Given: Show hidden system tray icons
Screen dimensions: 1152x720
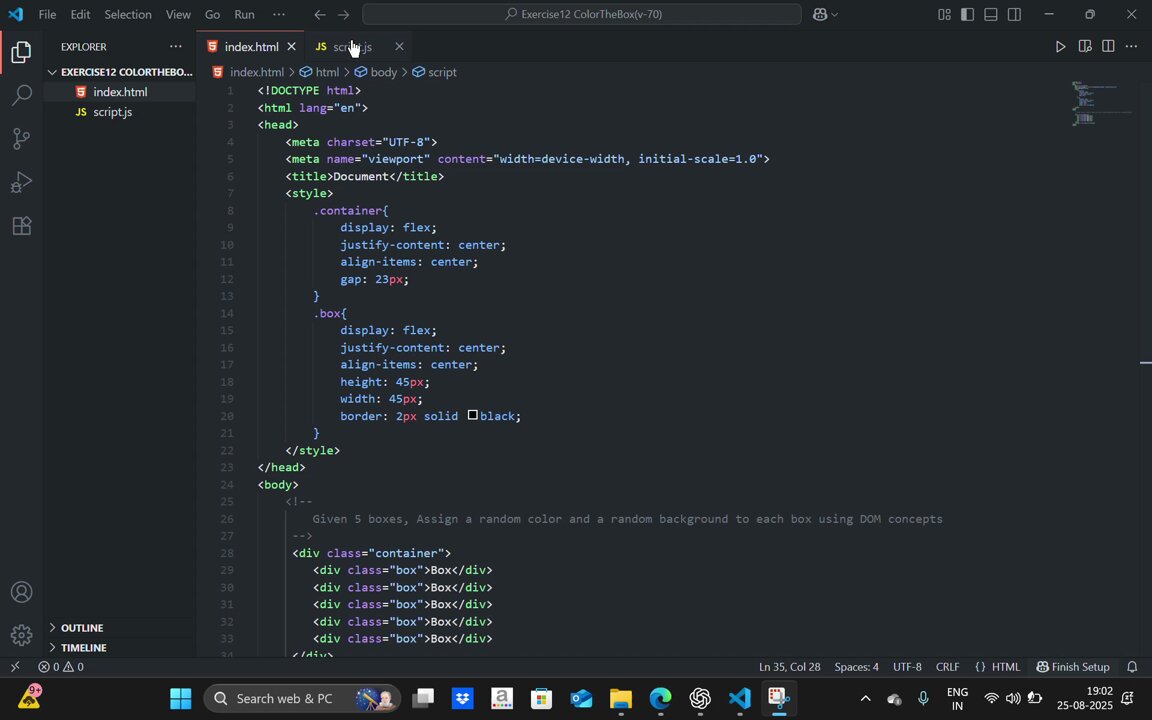Looking at the screenshot, I should click(865, 699).
